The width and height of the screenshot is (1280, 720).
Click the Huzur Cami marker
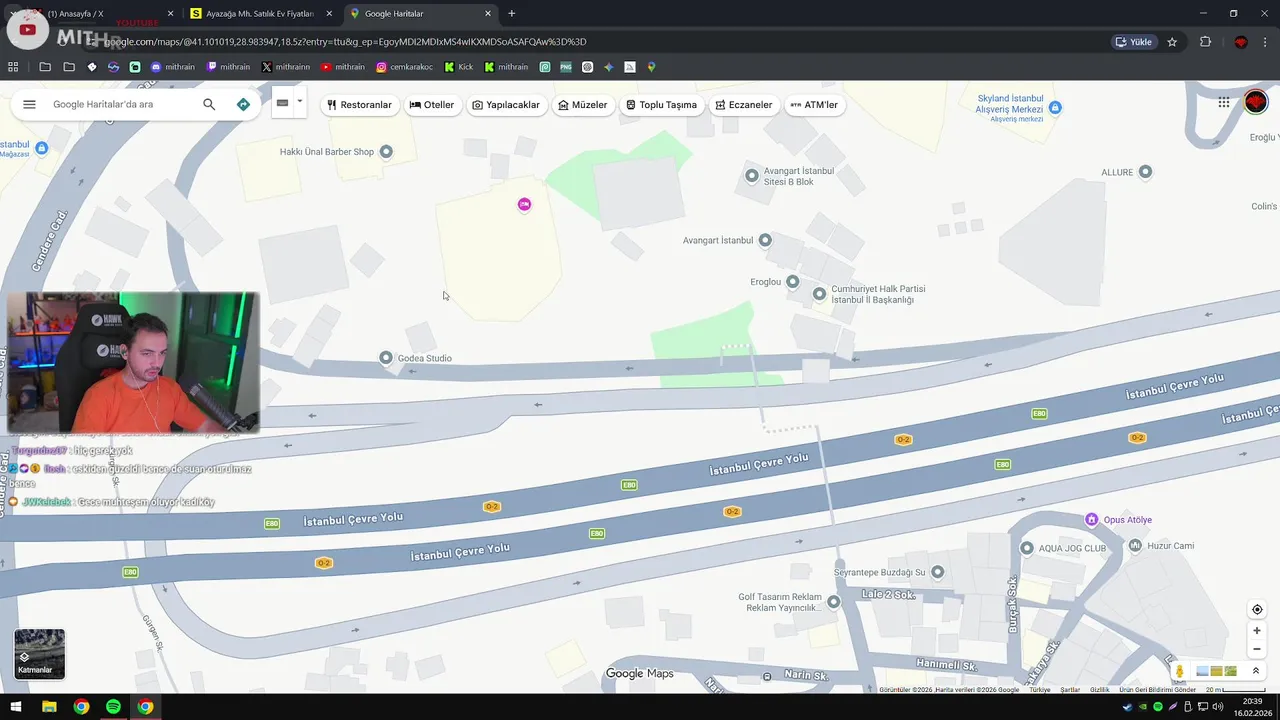[x=1135, y=546]
